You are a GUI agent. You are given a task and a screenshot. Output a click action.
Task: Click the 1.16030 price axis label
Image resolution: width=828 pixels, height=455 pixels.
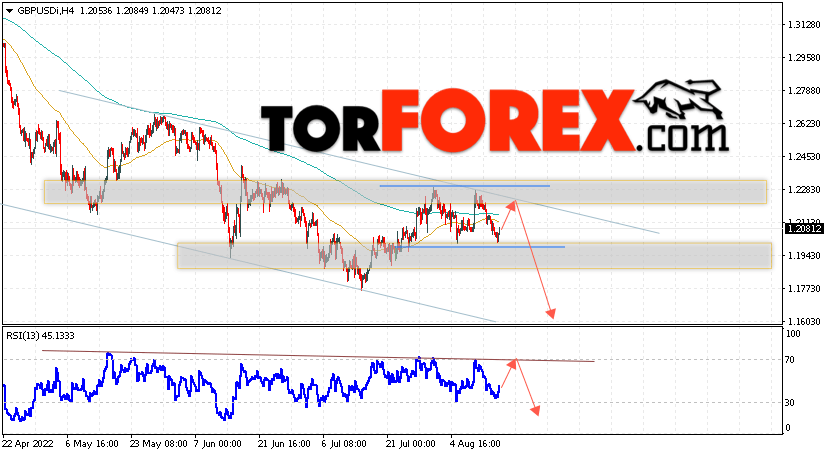[804, 321]
